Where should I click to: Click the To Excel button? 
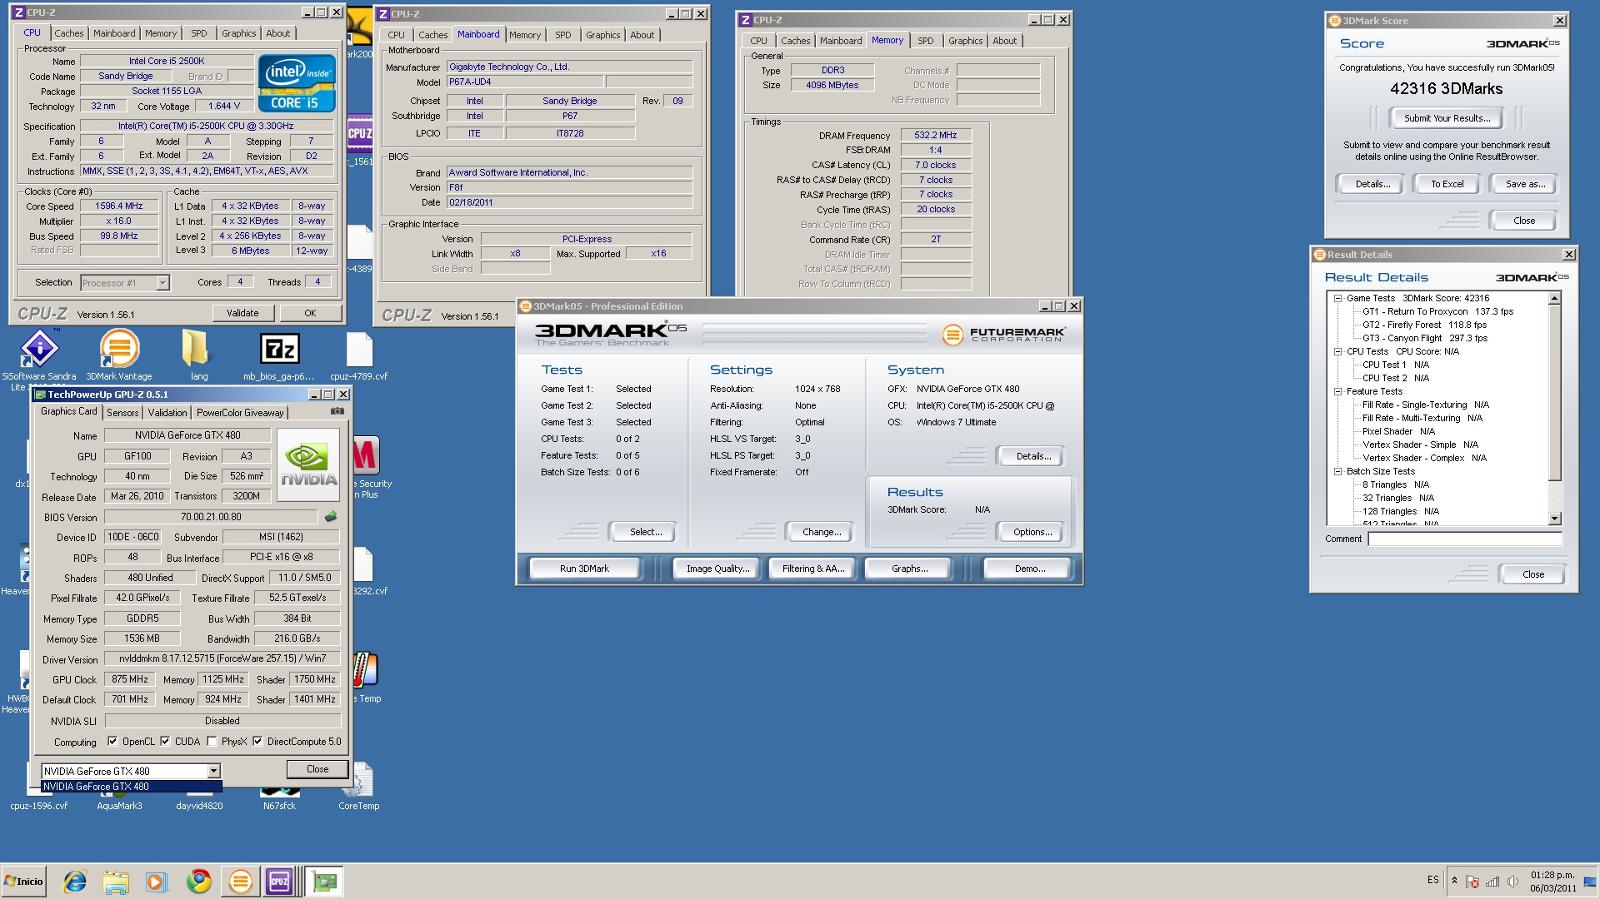(x=1446, y=184)
